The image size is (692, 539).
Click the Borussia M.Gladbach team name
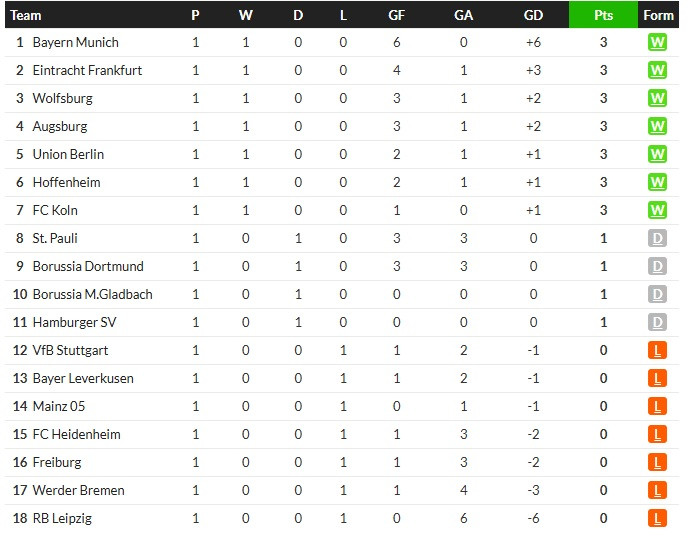[93, 294]
